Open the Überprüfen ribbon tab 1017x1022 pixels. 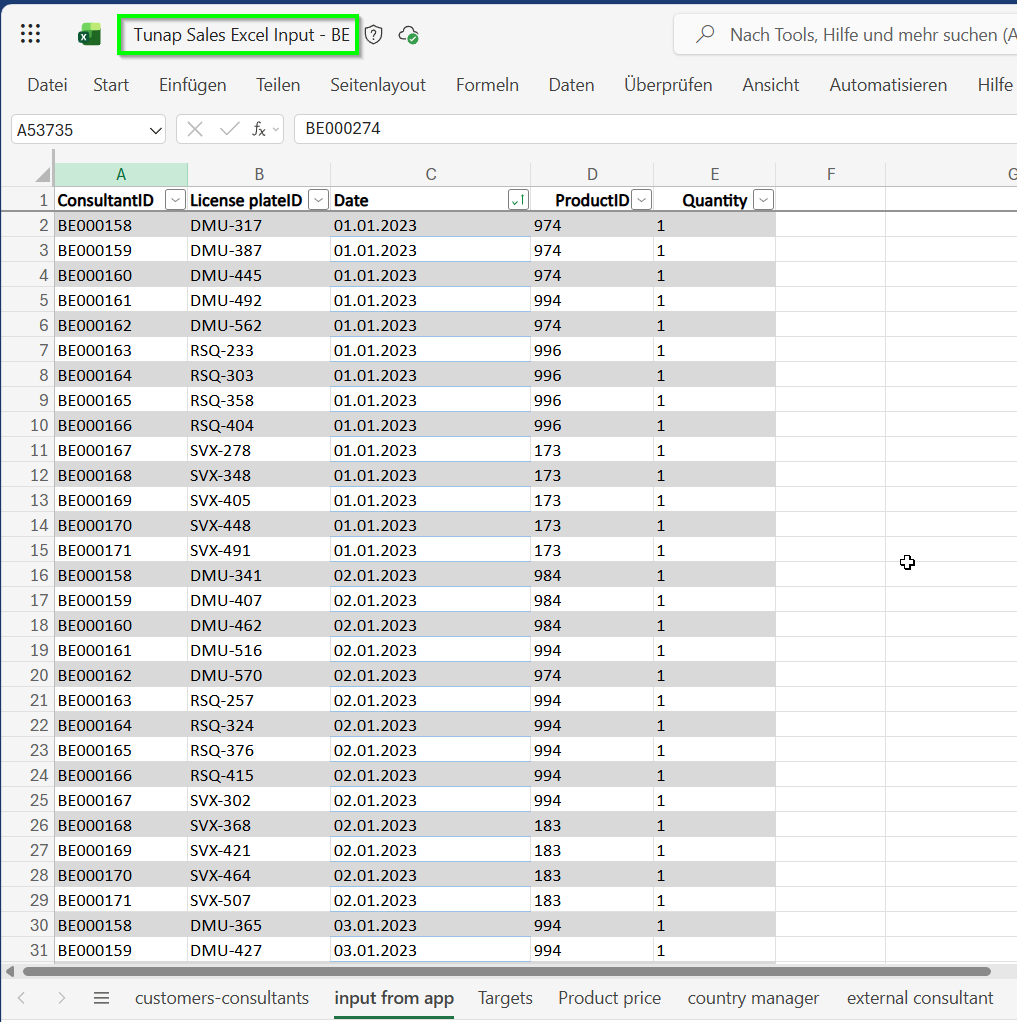668,85
